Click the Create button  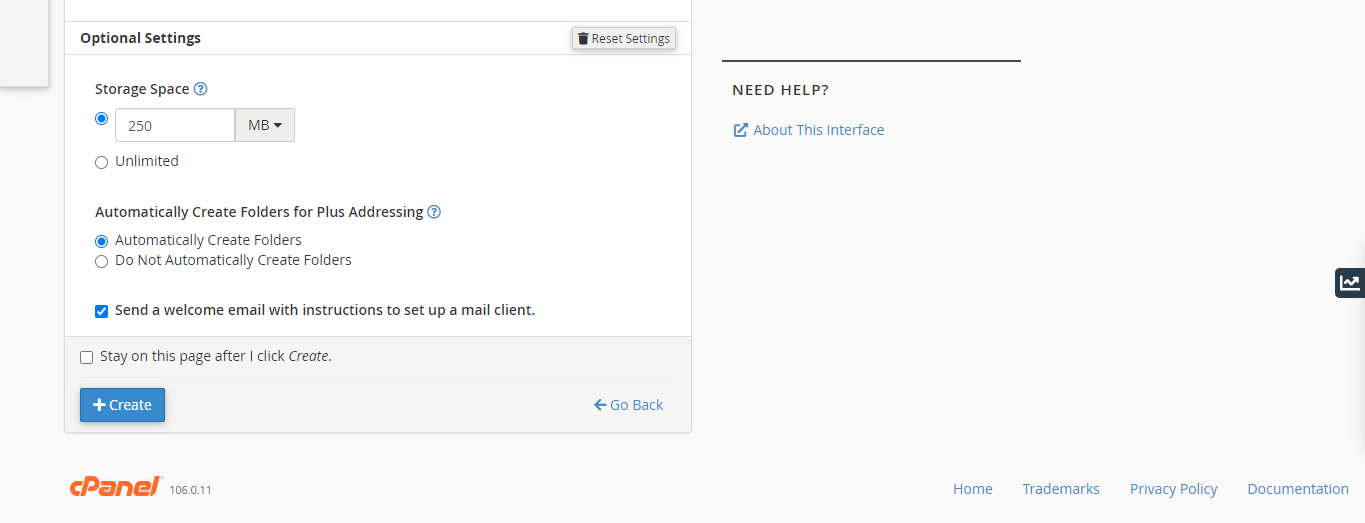click(122, 405)
